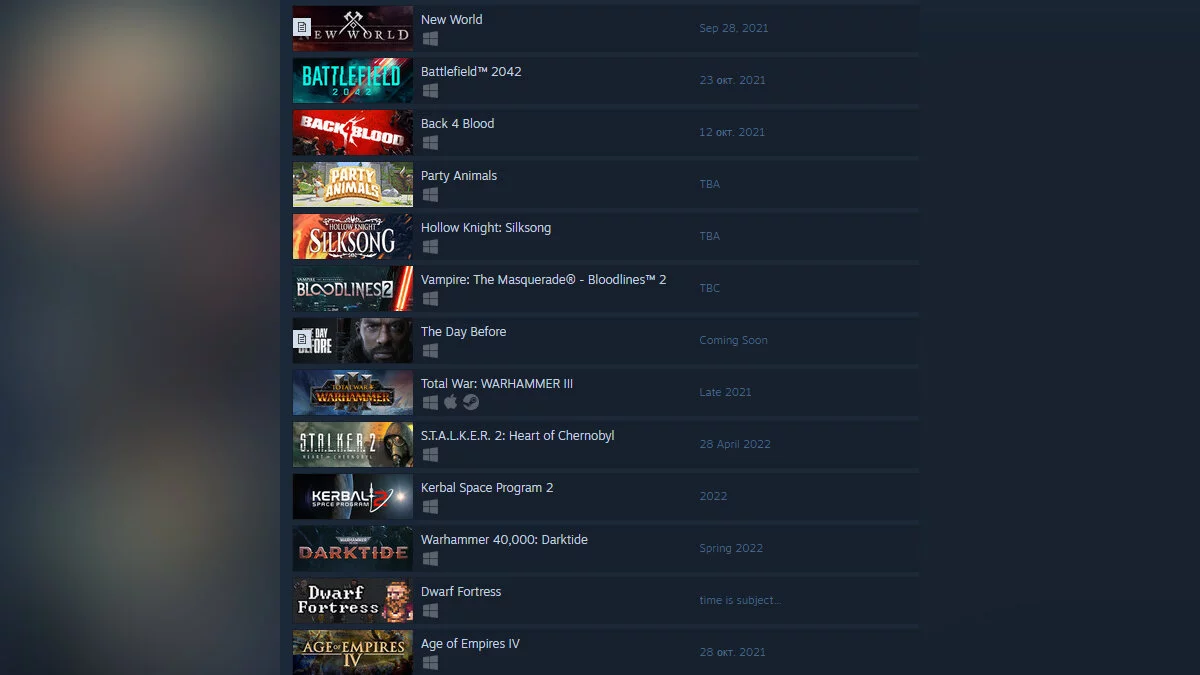Image resolution: width=1200 pixels, height=675 pixels.
Task: Click the Dwarf Fortress 'time is subject...' date
Action: tap(740, 600)
